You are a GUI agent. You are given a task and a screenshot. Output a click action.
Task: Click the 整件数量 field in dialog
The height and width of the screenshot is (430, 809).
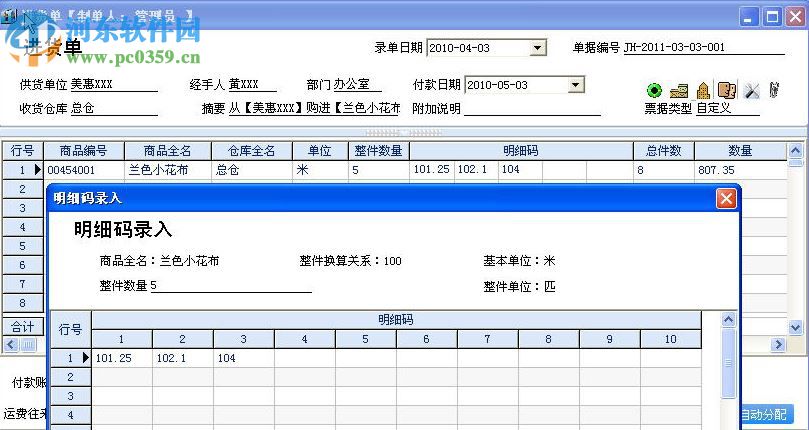231,285
